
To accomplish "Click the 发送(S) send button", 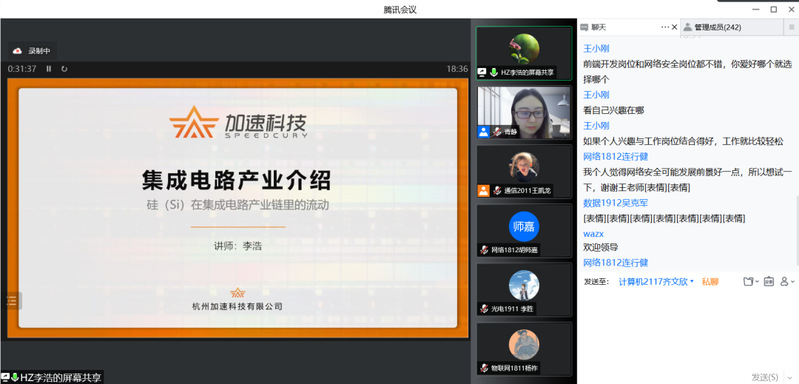I will [x=765, y=377].
